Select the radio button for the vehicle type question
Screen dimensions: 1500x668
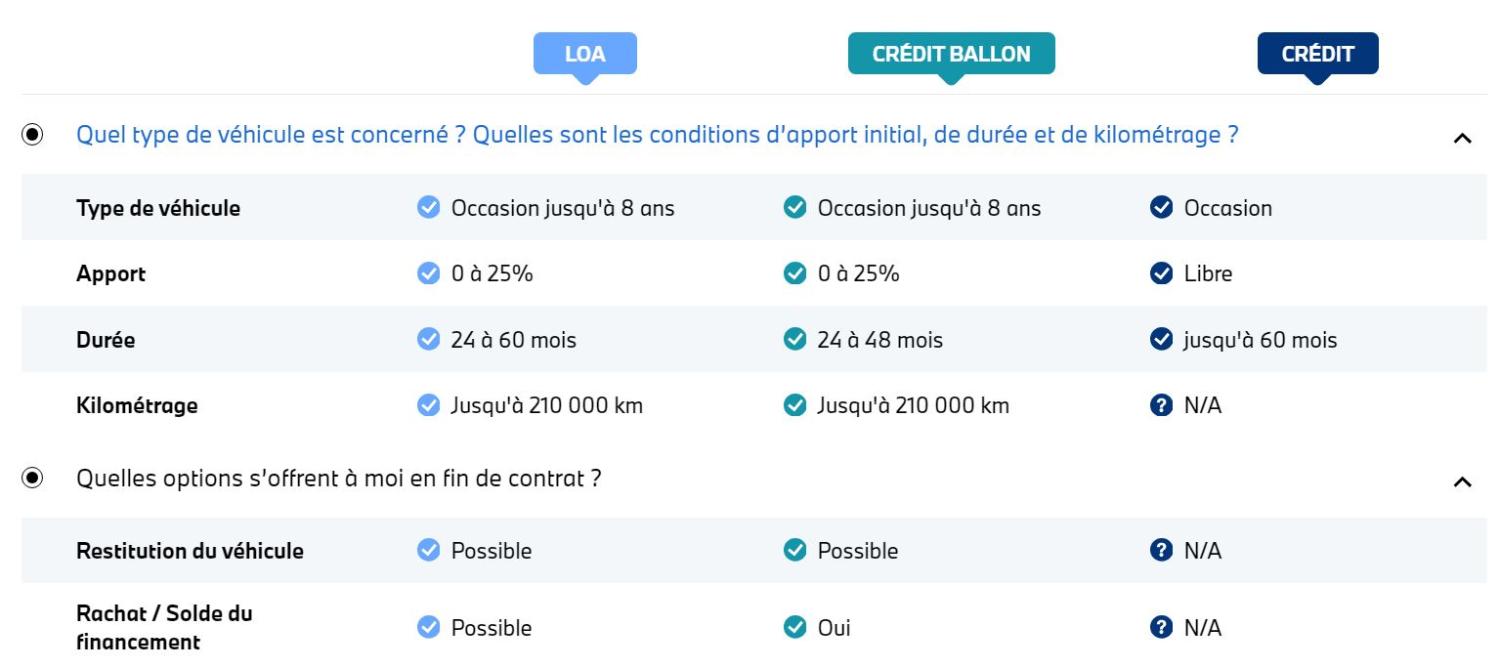click(x=33, y=134)
